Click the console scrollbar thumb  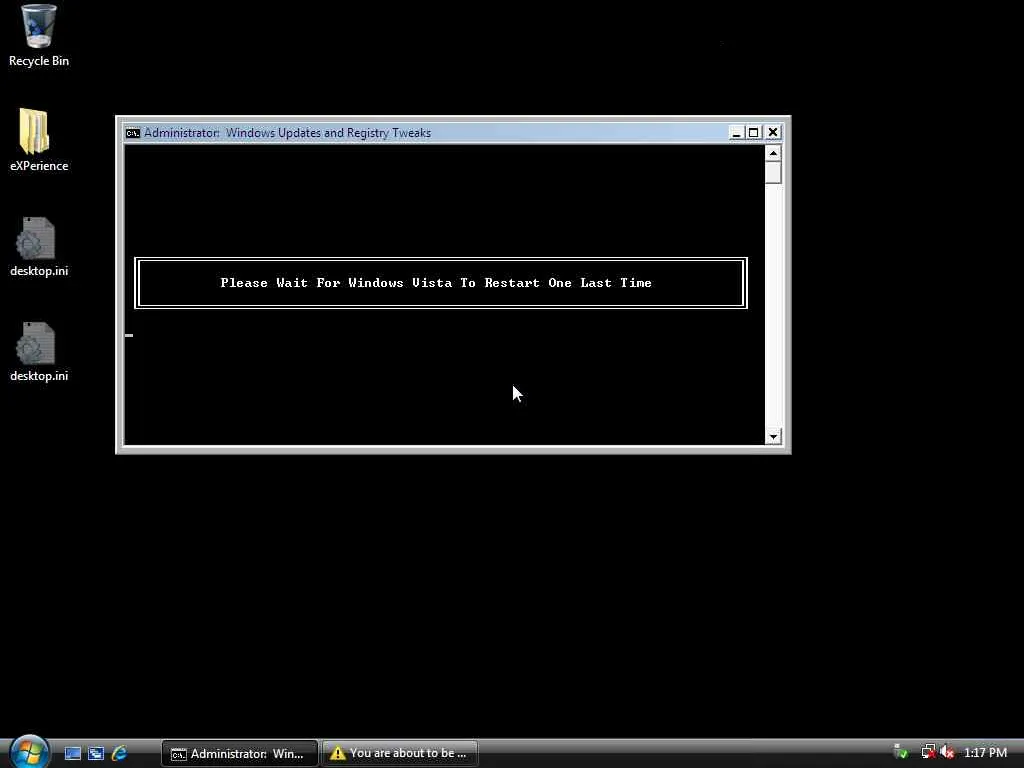click(x=773, y=172)
